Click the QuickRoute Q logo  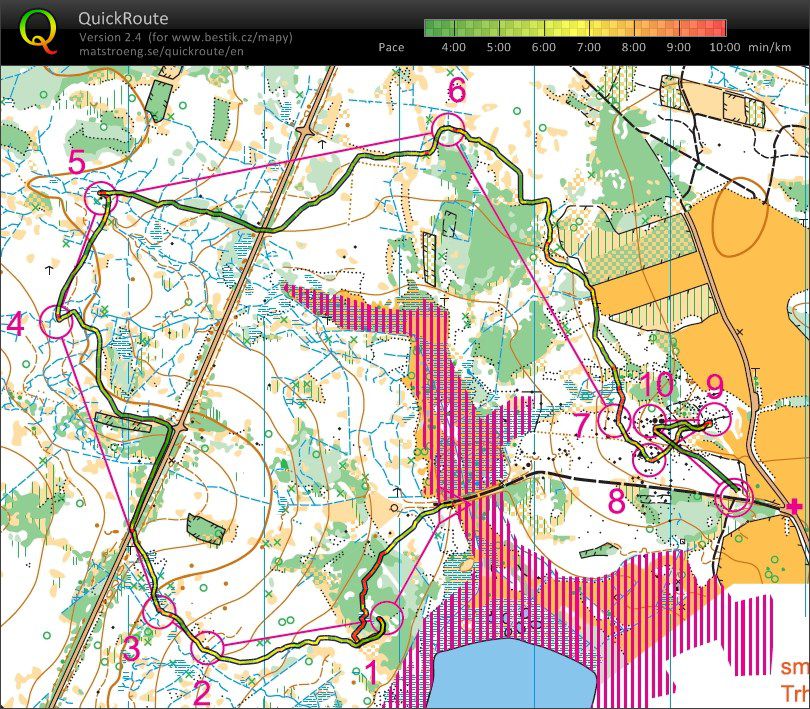pyautogui.click(x=38, y=32)
